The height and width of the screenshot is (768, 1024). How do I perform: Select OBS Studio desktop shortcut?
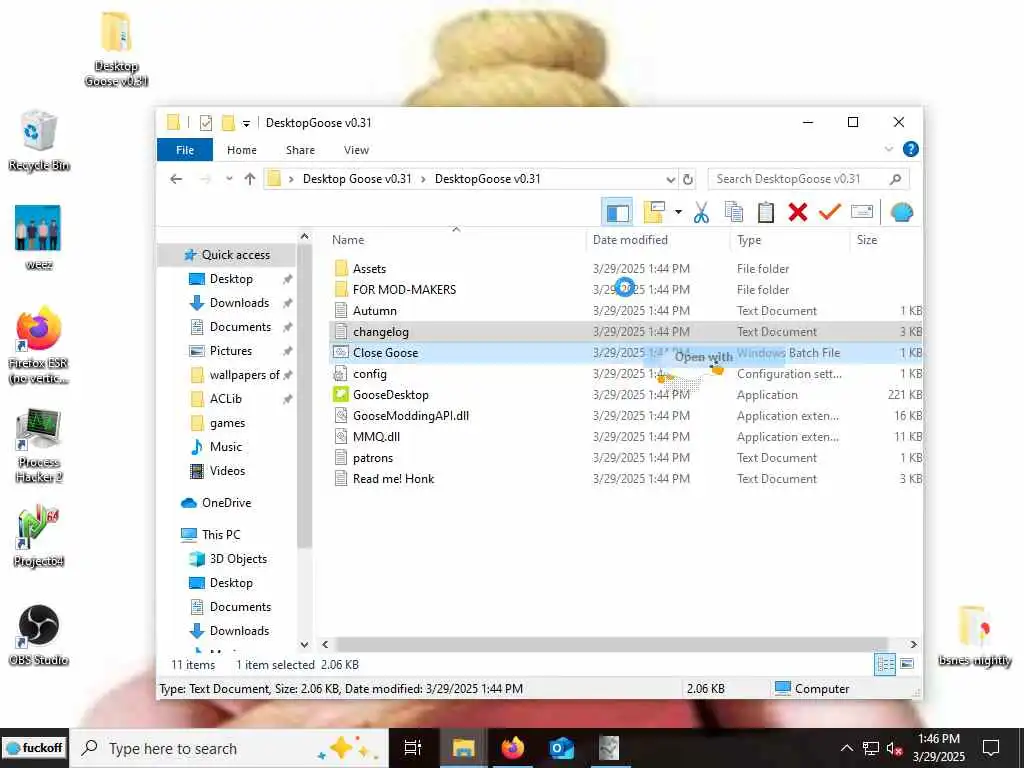(x=39, y=635)
